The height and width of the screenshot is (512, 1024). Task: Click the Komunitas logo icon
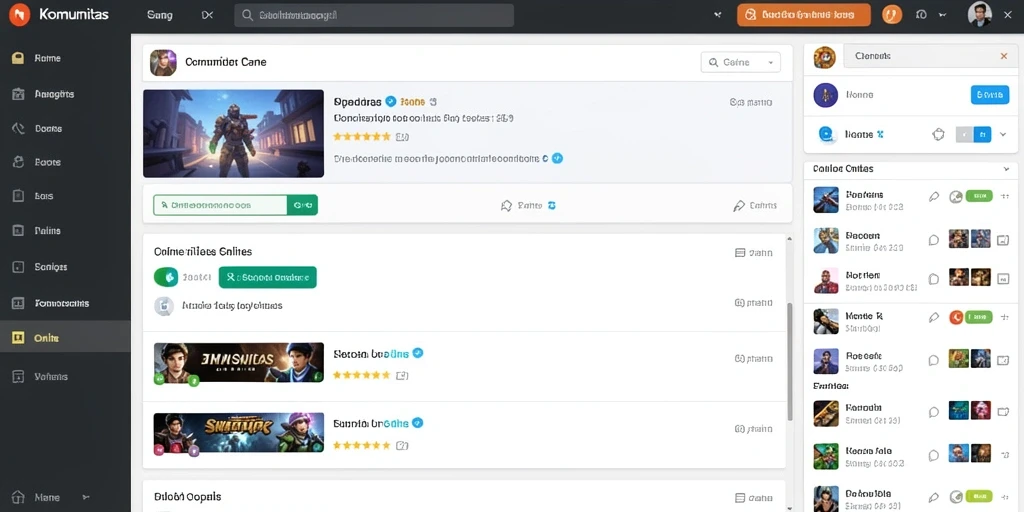(20, 14)
